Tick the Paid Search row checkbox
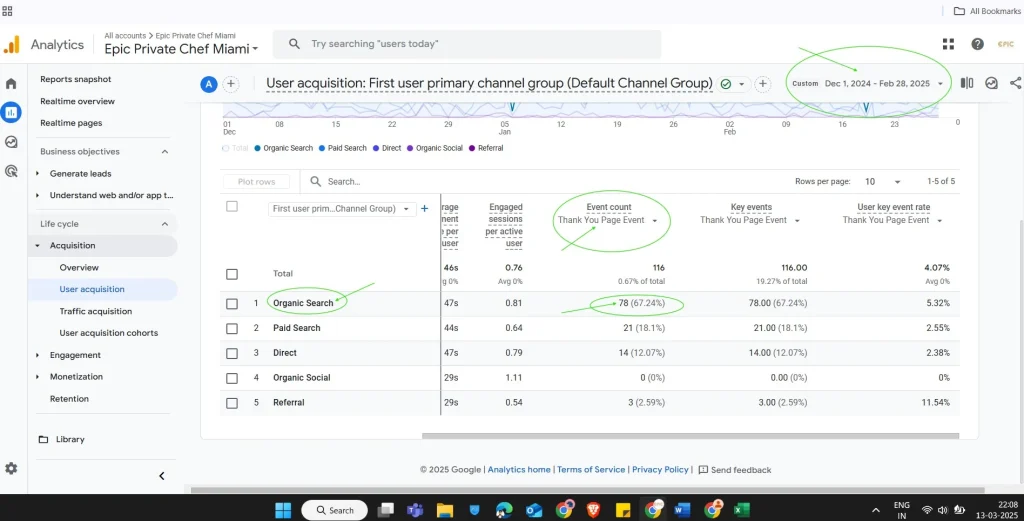Viewport: 1024px width, 521px height. [232, 328]
